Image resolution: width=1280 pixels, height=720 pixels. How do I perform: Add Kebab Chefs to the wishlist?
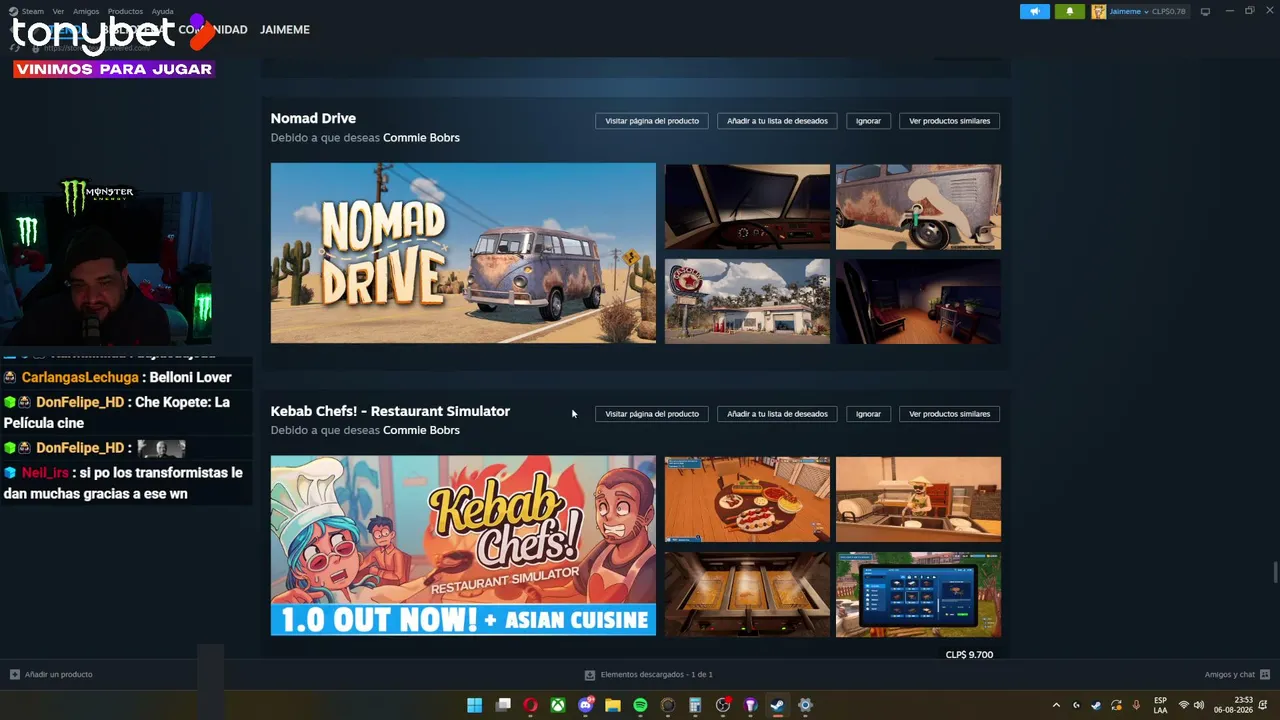(777, 414)
